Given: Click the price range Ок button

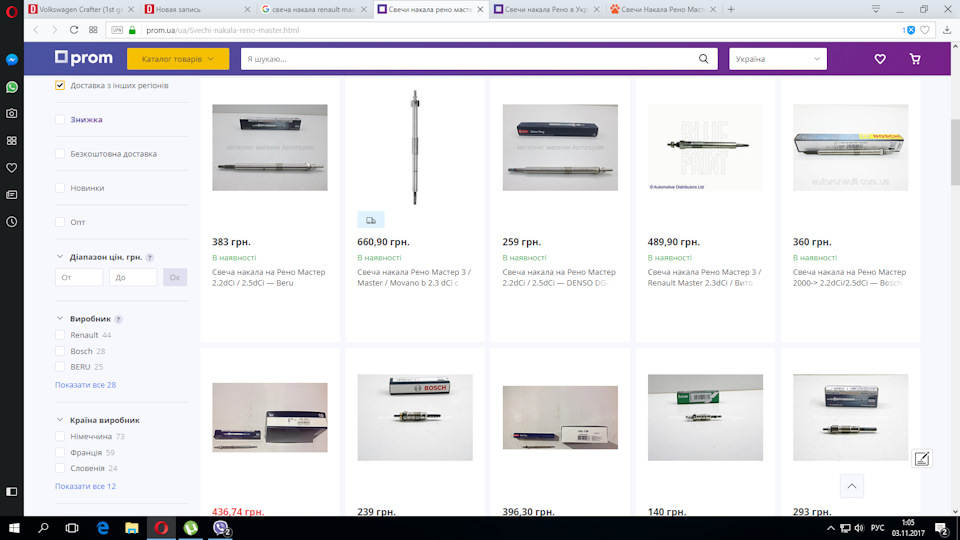Looking at the screenshot, I should pos(174,277).
